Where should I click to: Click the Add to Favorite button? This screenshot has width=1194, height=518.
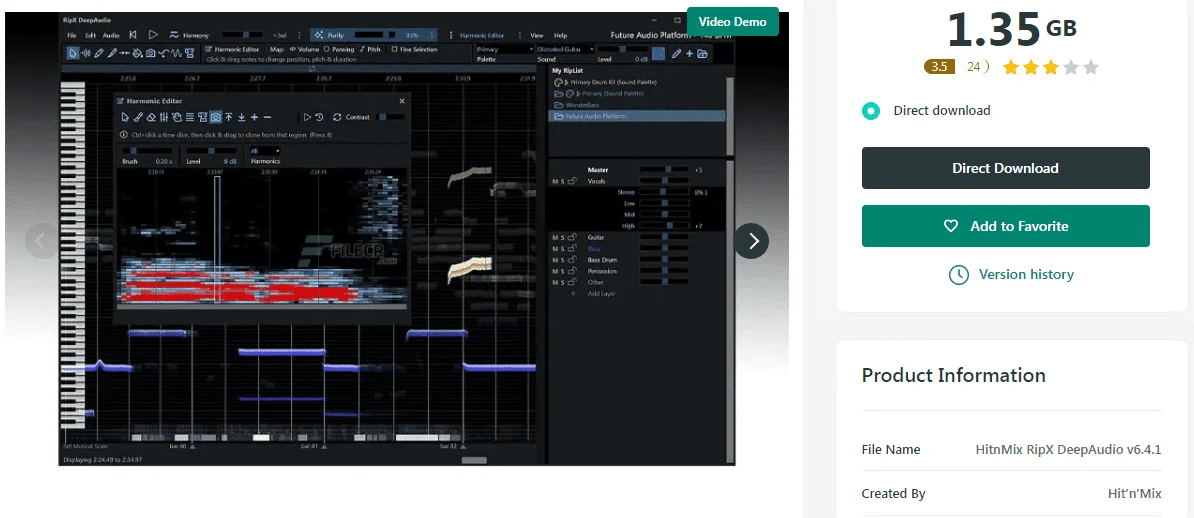click(1005, 226)
